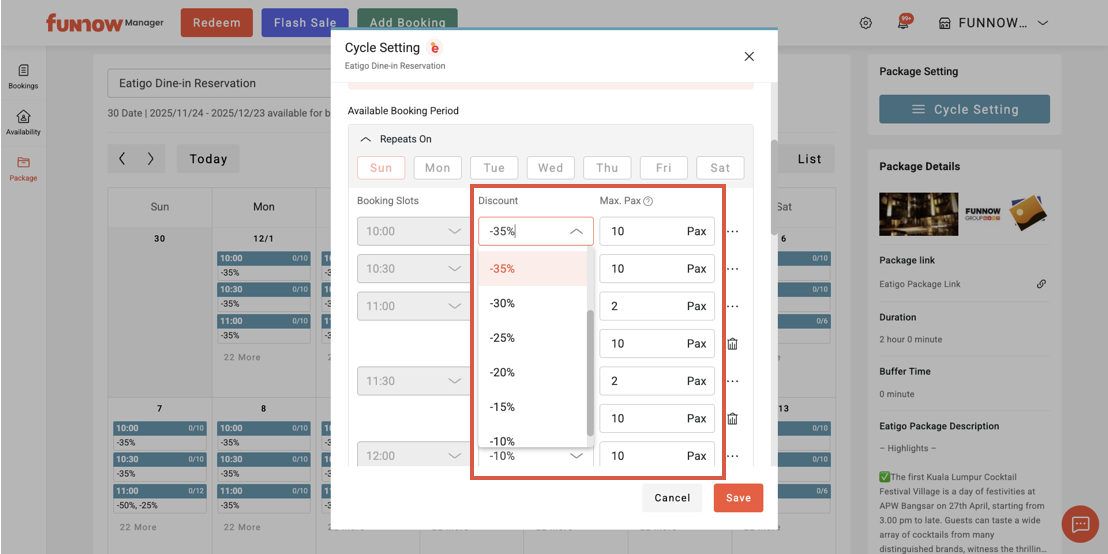Open the settings gear icon
The height and width of the screenshot is (554, 1108).
pyautogui.click(x=866, y=23)
